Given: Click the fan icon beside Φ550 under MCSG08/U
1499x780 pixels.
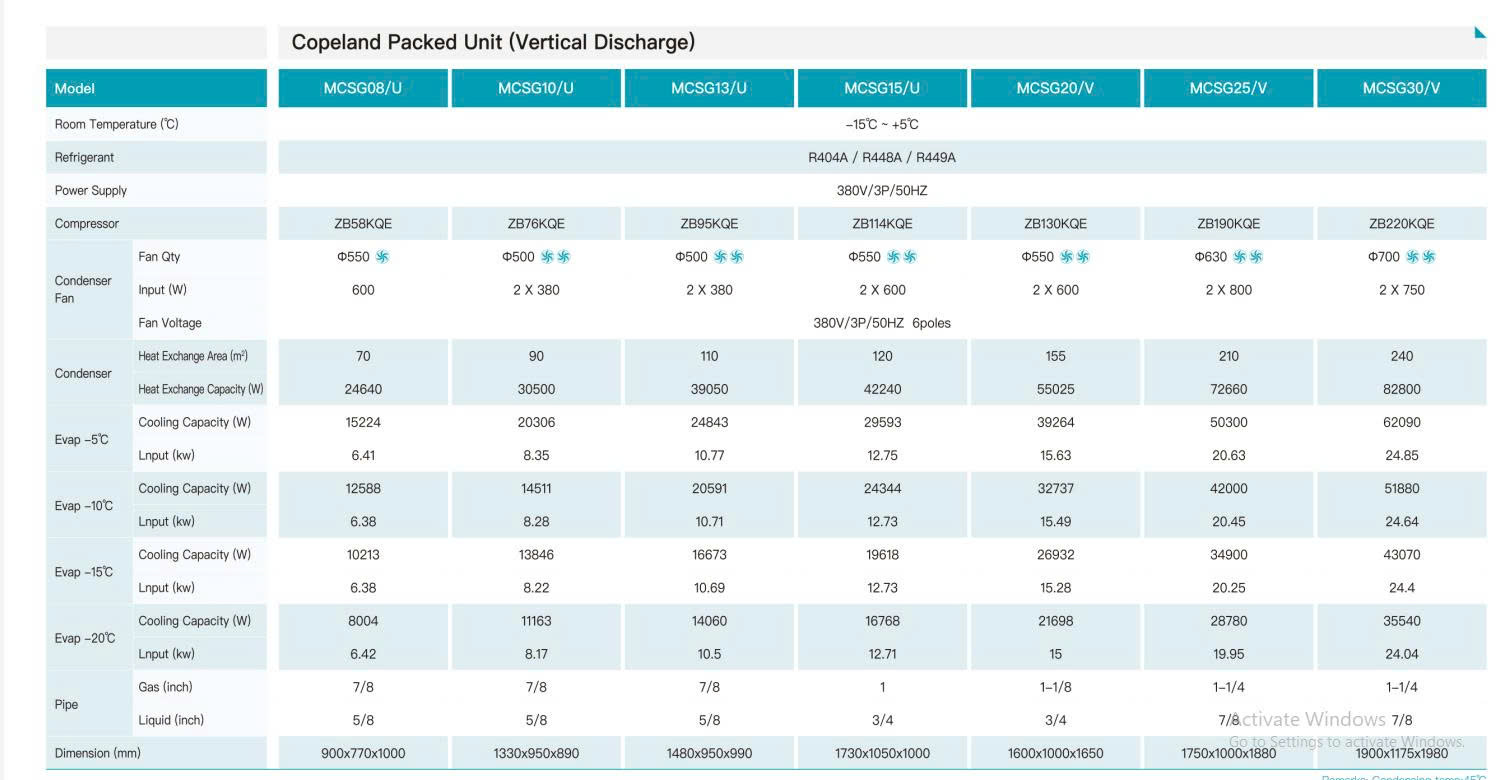Looking at the screenshot, I should 382,257.
